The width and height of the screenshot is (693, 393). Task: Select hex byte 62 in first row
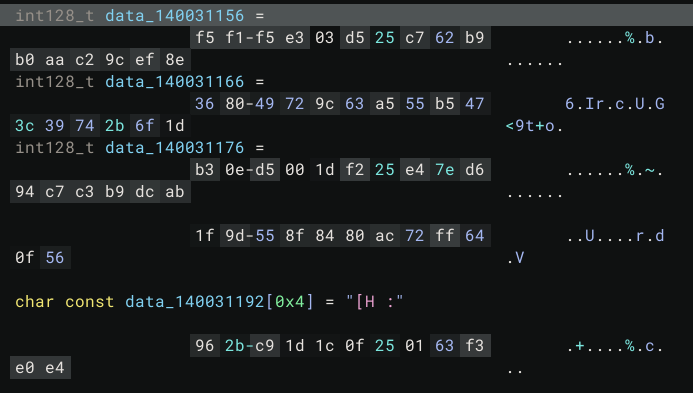coord(444,38)
